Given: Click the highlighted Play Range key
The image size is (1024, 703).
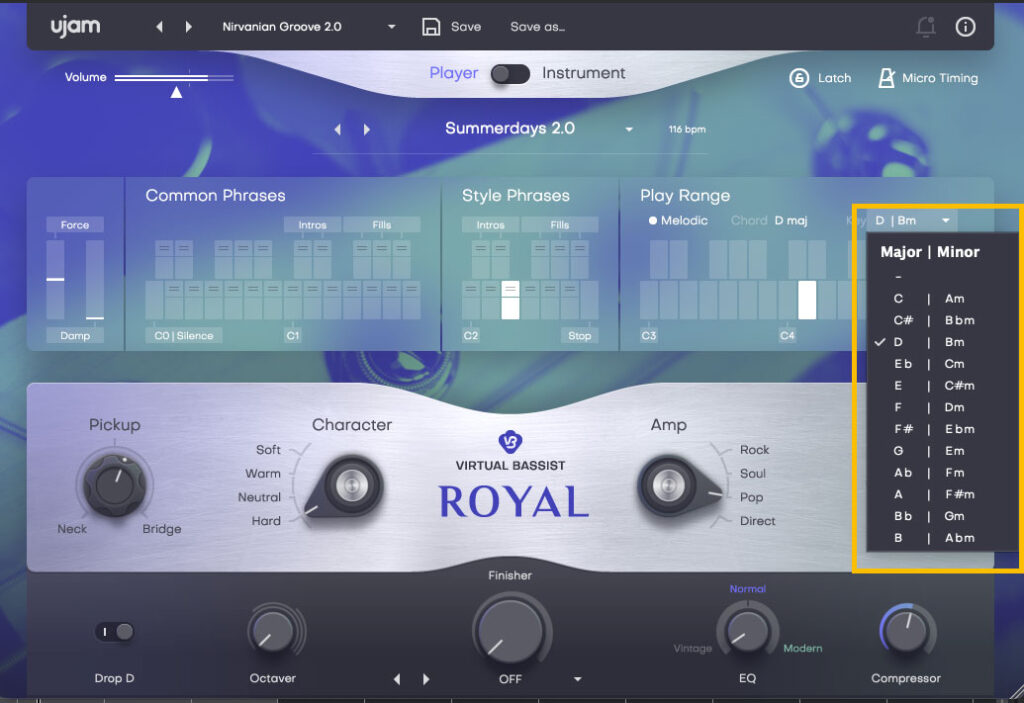Looking at the screenshot, I should click(x=807, y=300).
